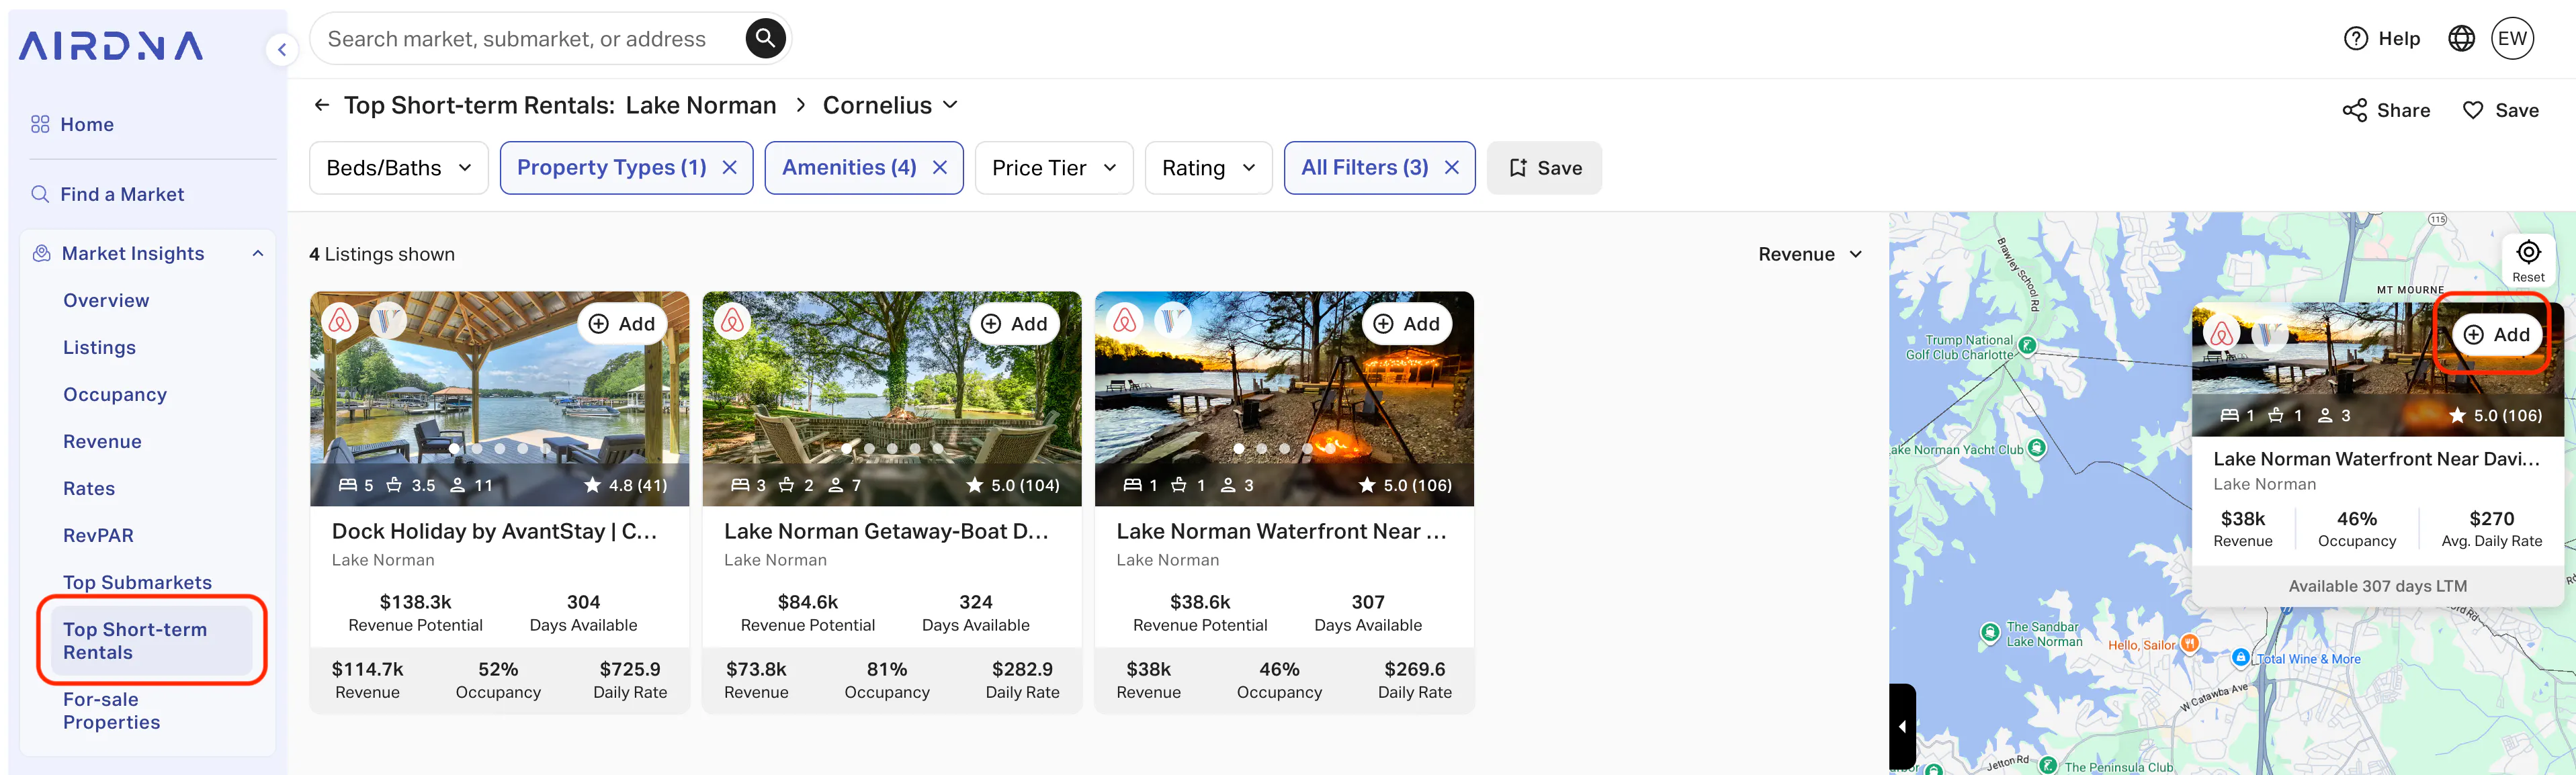Open the Beds/Baths dropdown
Viewport: 2576px width, 775px height.
click(x=399, y=168)
